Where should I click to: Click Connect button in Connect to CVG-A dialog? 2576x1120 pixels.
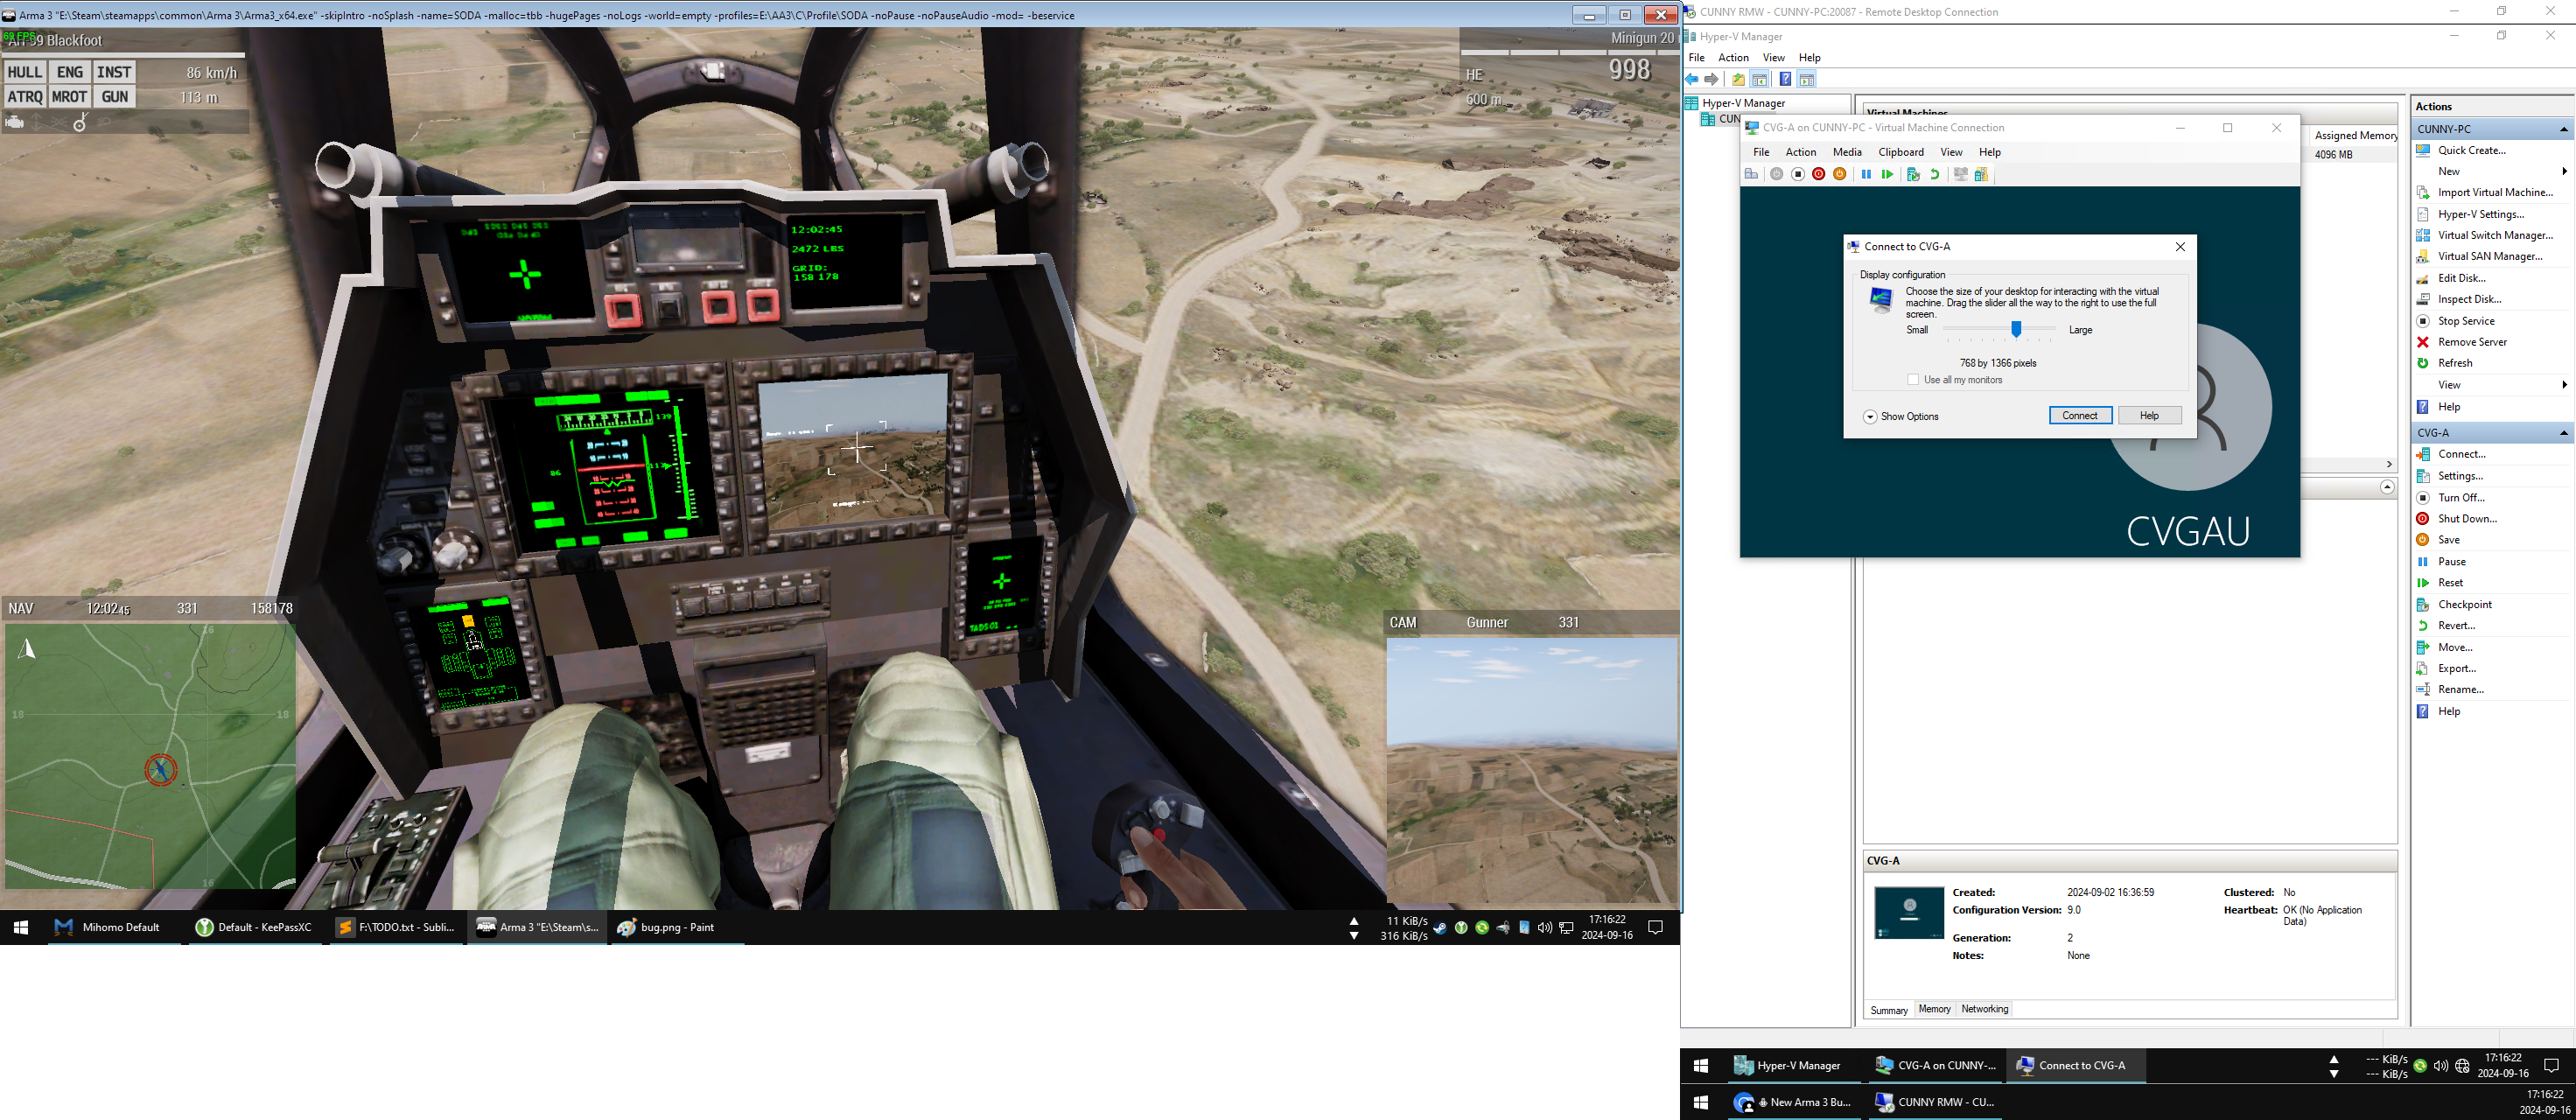[x=2080, y=416]
